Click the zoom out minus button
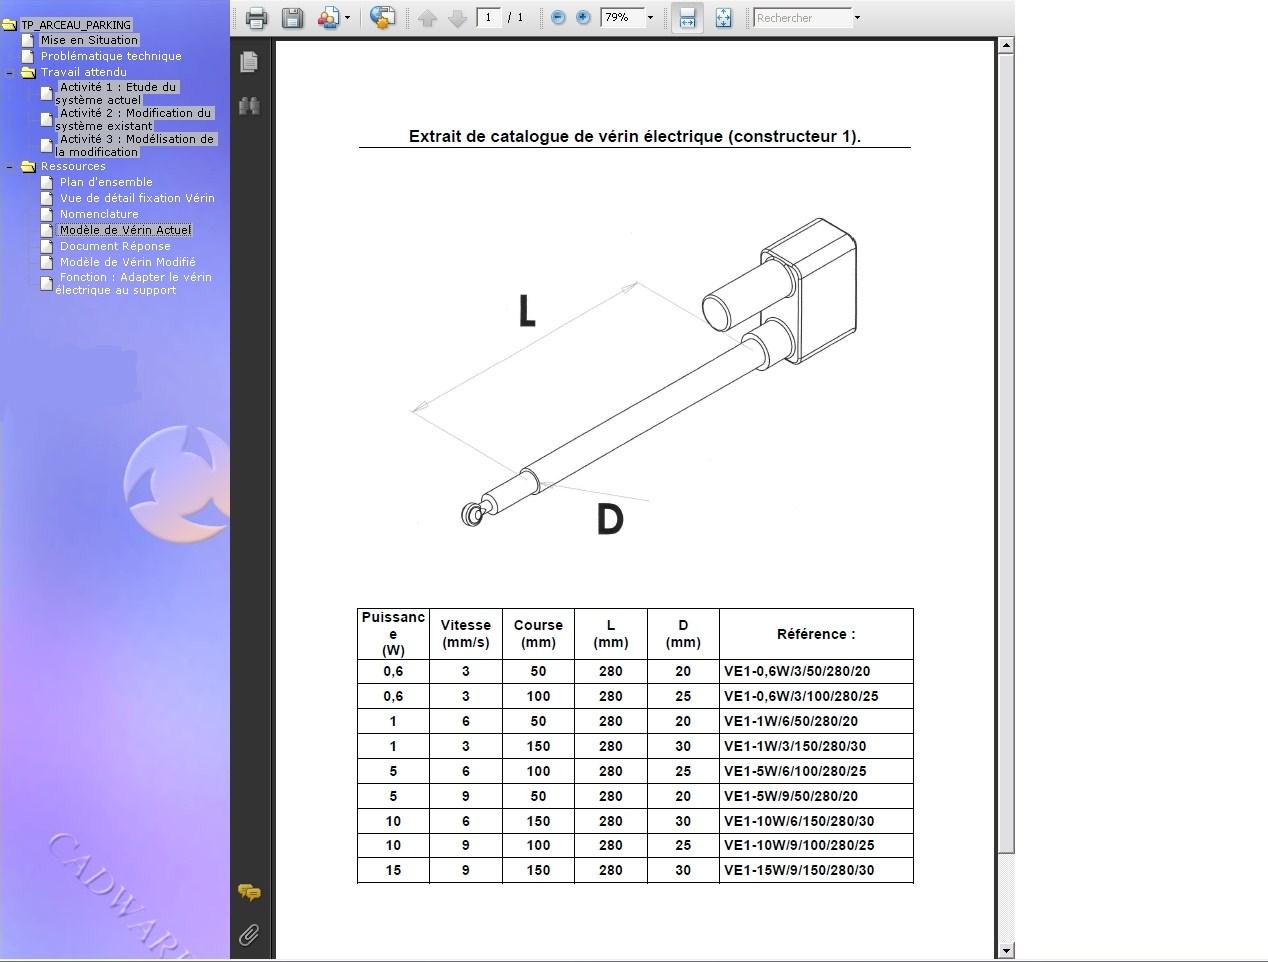This screenshot has width=1268, height=962. tap(558, 18)
